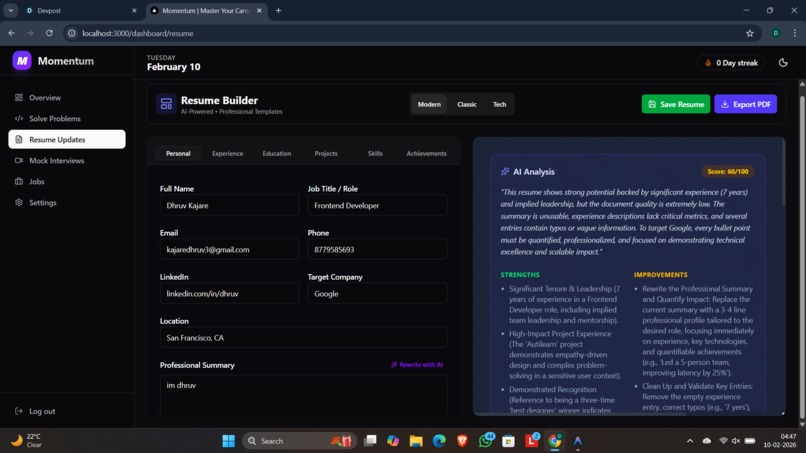Click Rewrite with AI link
806x453 pixels.
click(x=416, y=365)
